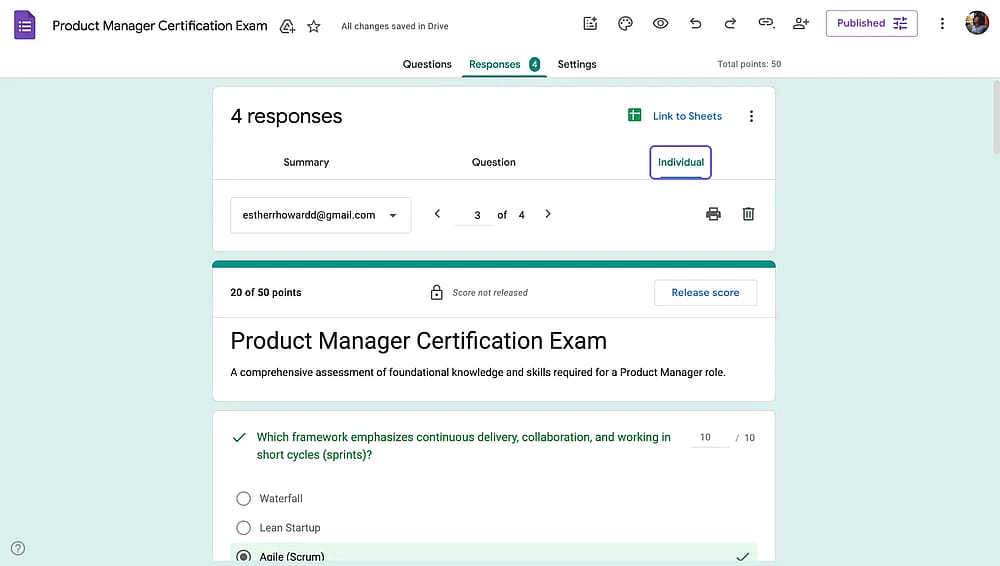
Task: Expand the estherrhowardd@gmail.com respondent dropdown
Action: [320, 215]
